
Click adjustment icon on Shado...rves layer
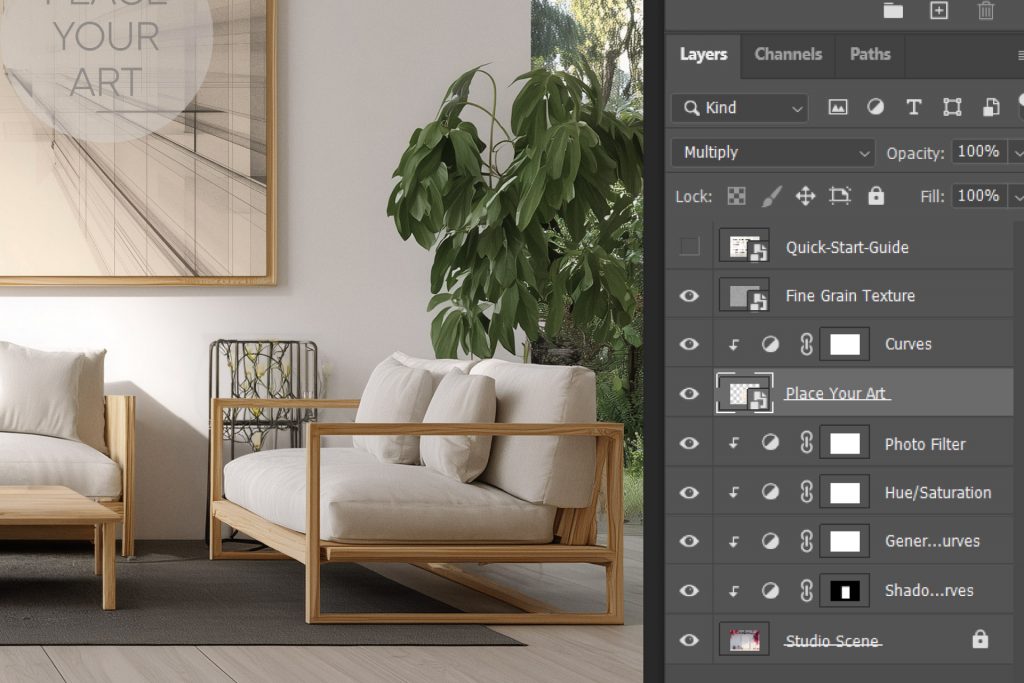(771, 591)
